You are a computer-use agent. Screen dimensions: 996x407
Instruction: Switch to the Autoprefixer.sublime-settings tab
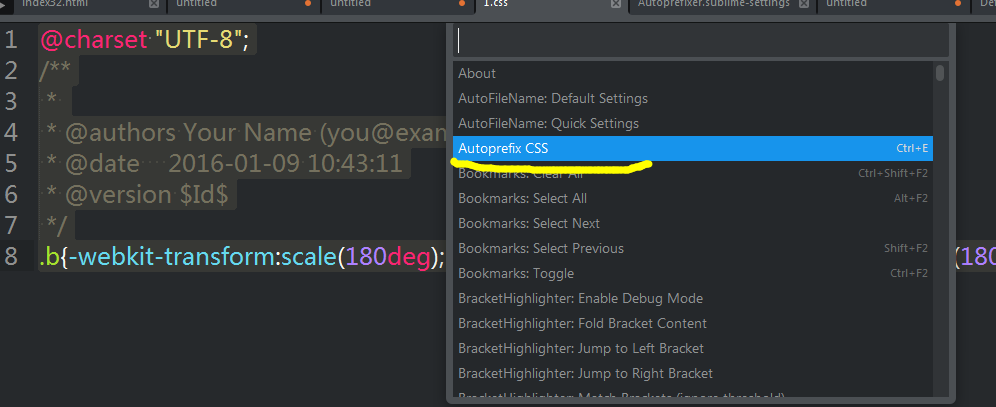click(x=713, y=4)
